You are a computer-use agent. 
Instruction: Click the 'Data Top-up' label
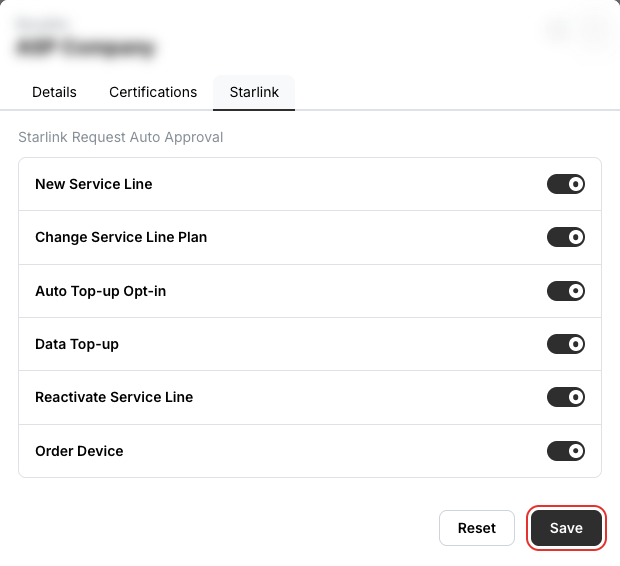click(x=77, y=344)
